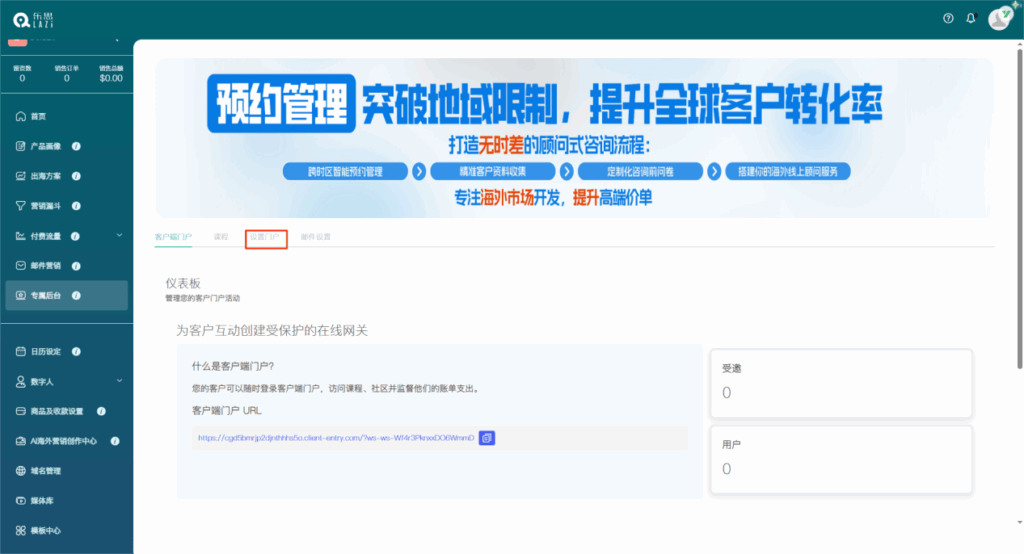Click the info icon beside AI海外营销创作中心
The height and width of the screenshot is (554, 1024).
click(x=115, y=441)
